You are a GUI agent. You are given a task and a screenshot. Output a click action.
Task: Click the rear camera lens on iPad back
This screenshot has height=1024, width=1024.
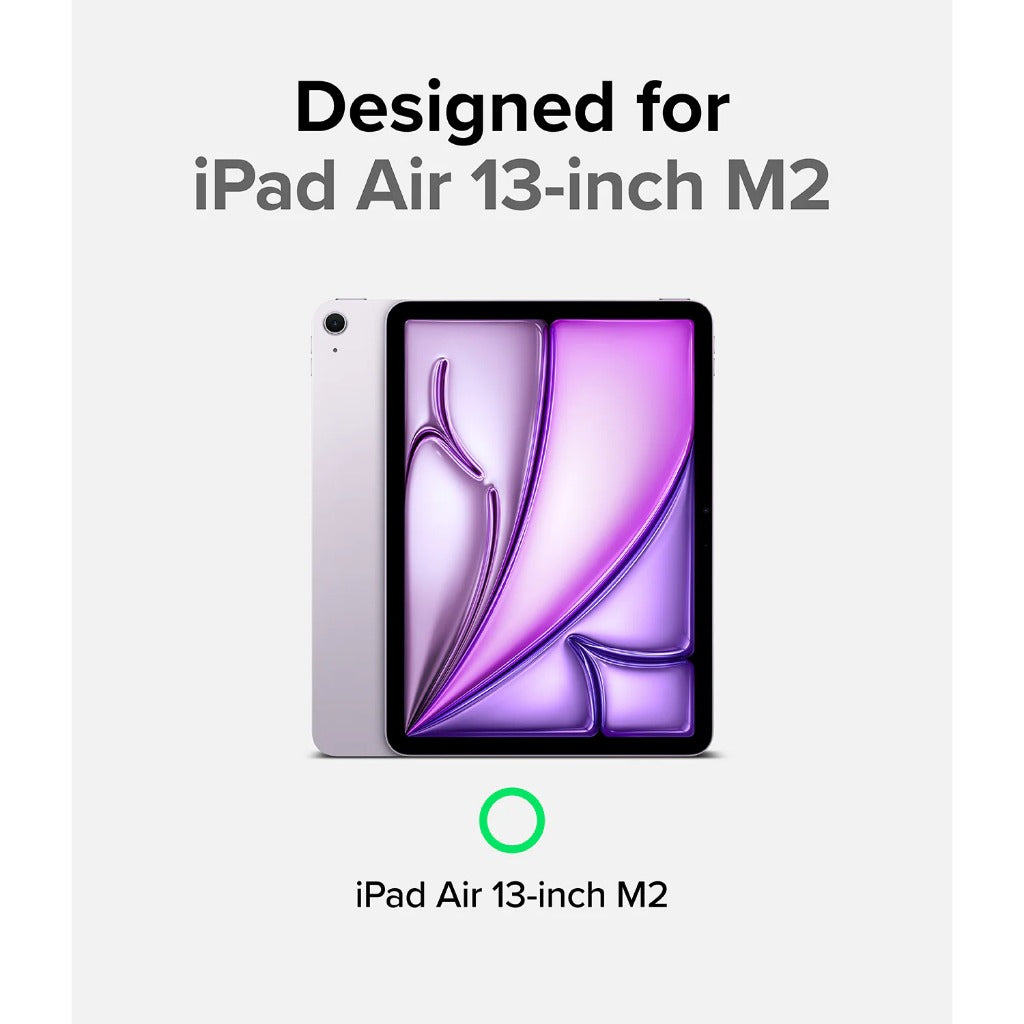(336, 322)
